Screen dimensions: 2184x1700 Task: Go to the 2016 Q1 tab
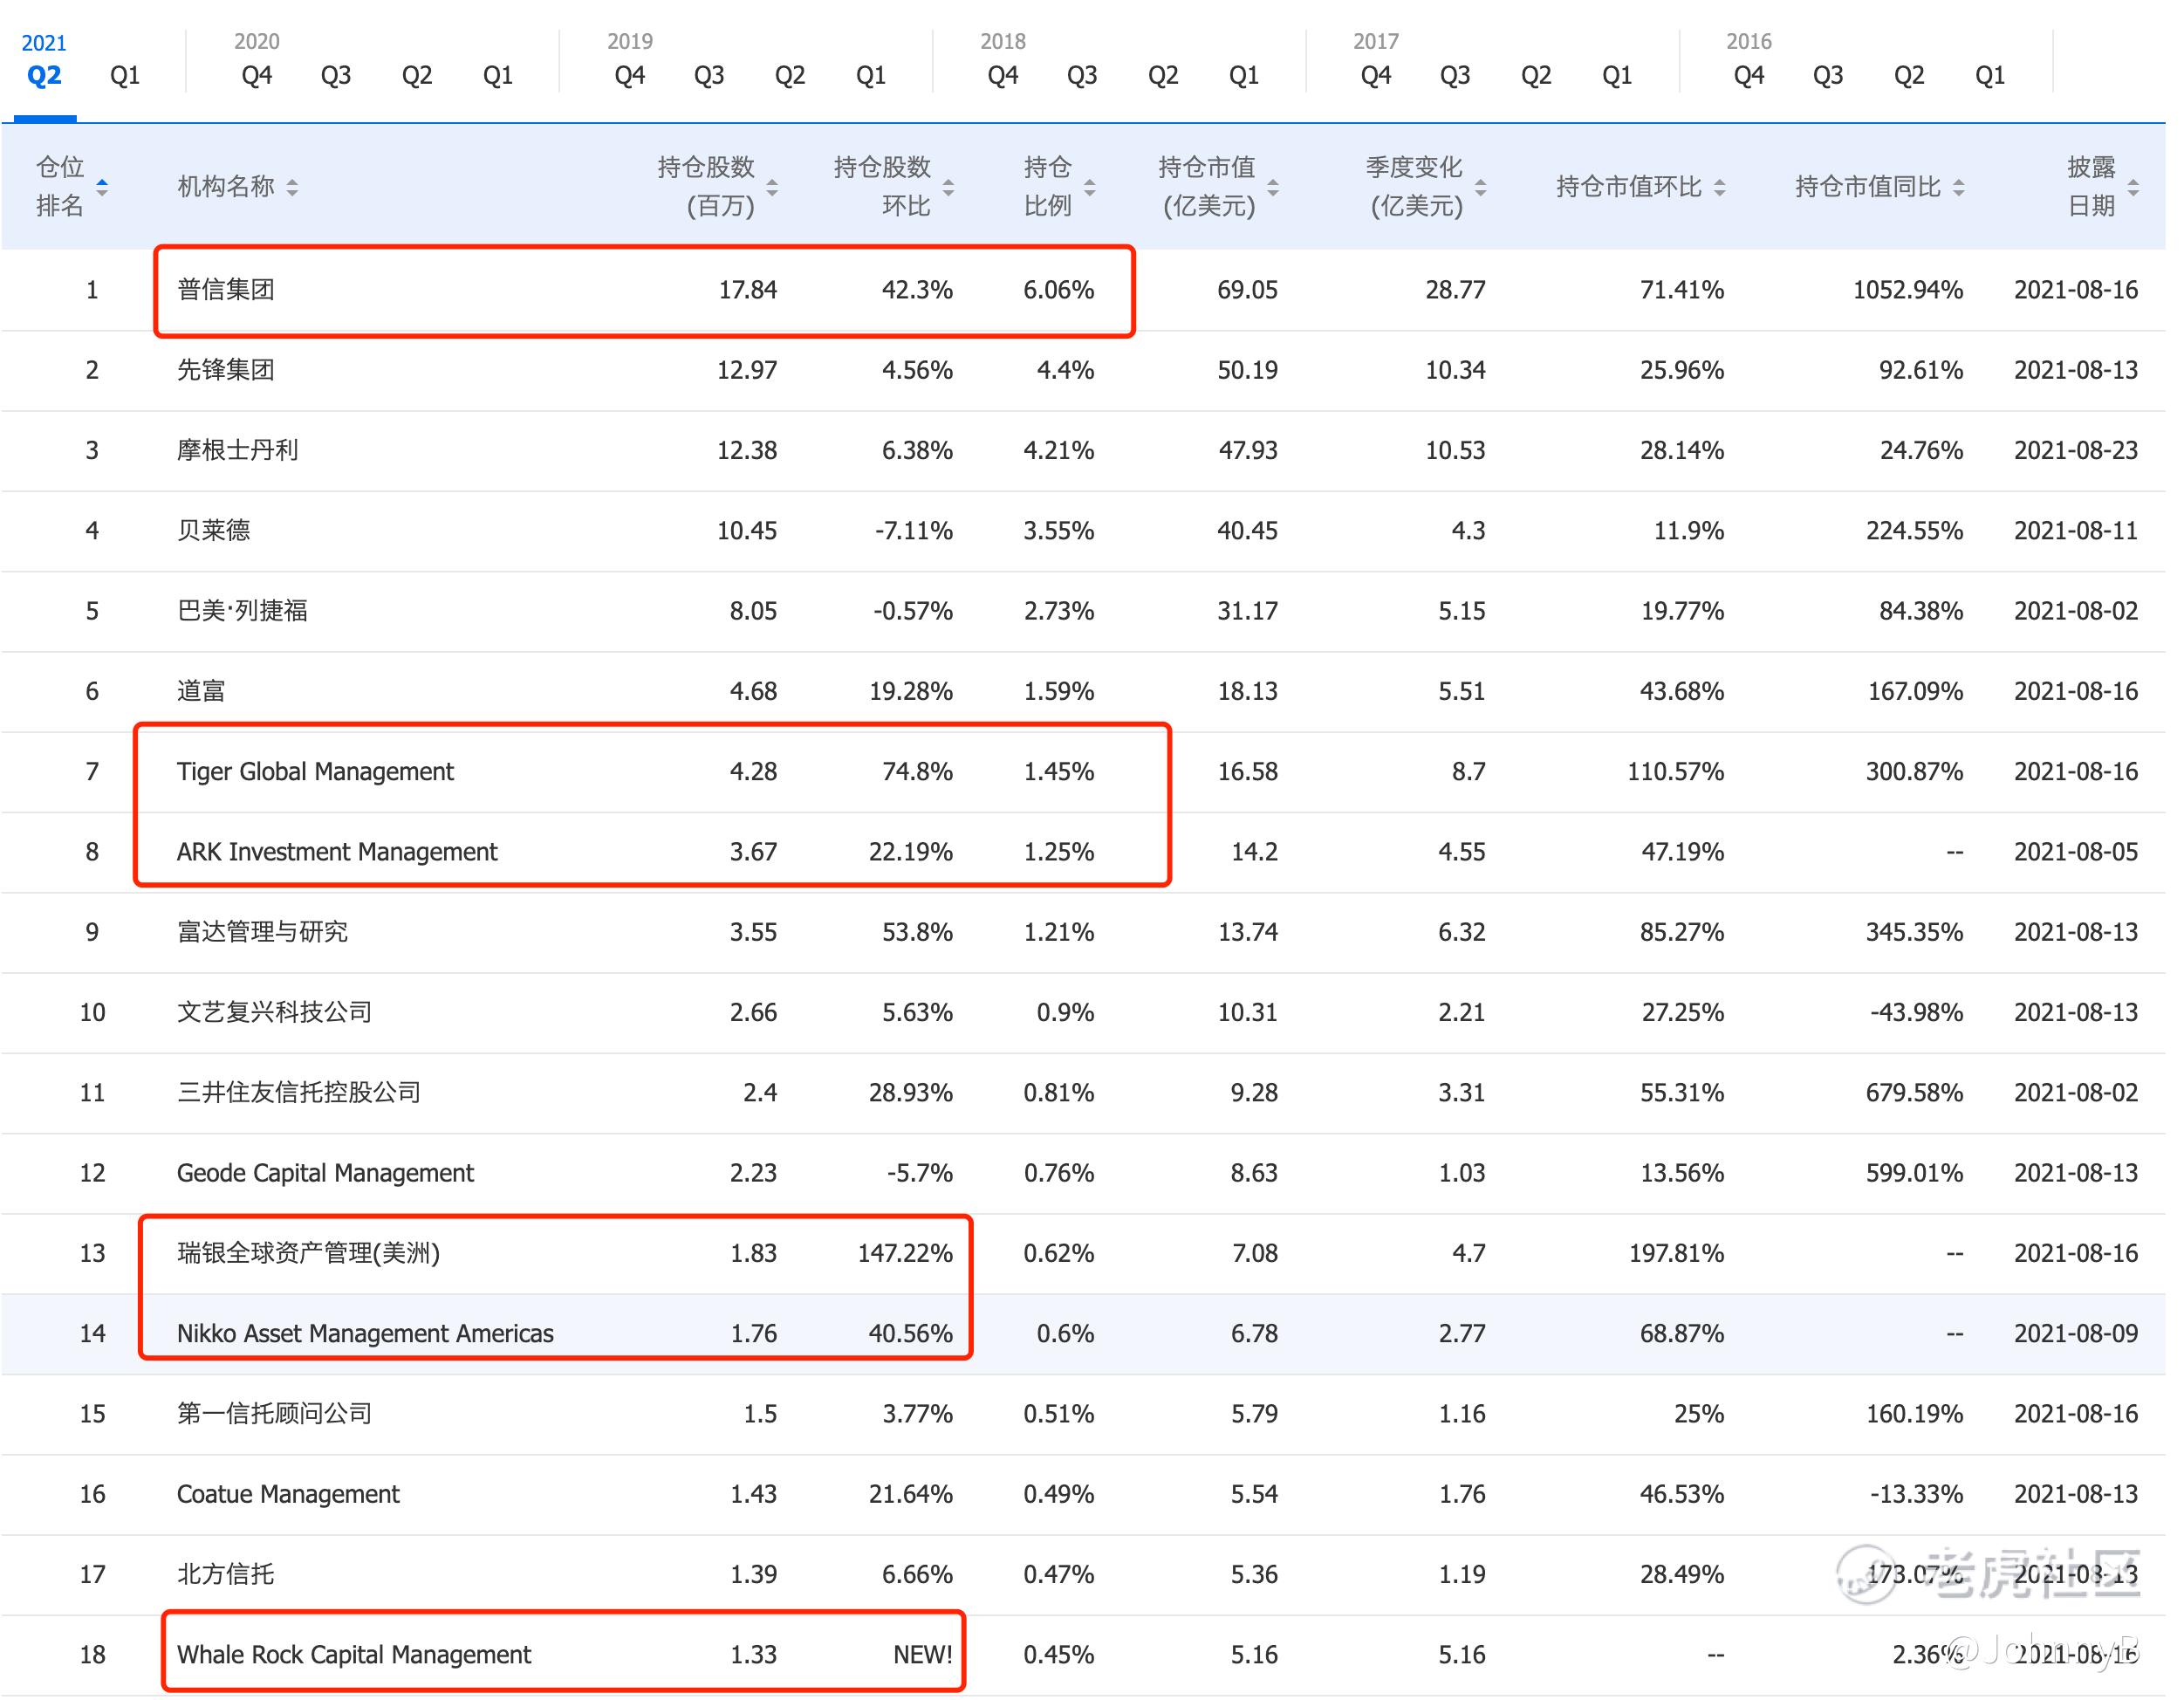coord(1990,75)
